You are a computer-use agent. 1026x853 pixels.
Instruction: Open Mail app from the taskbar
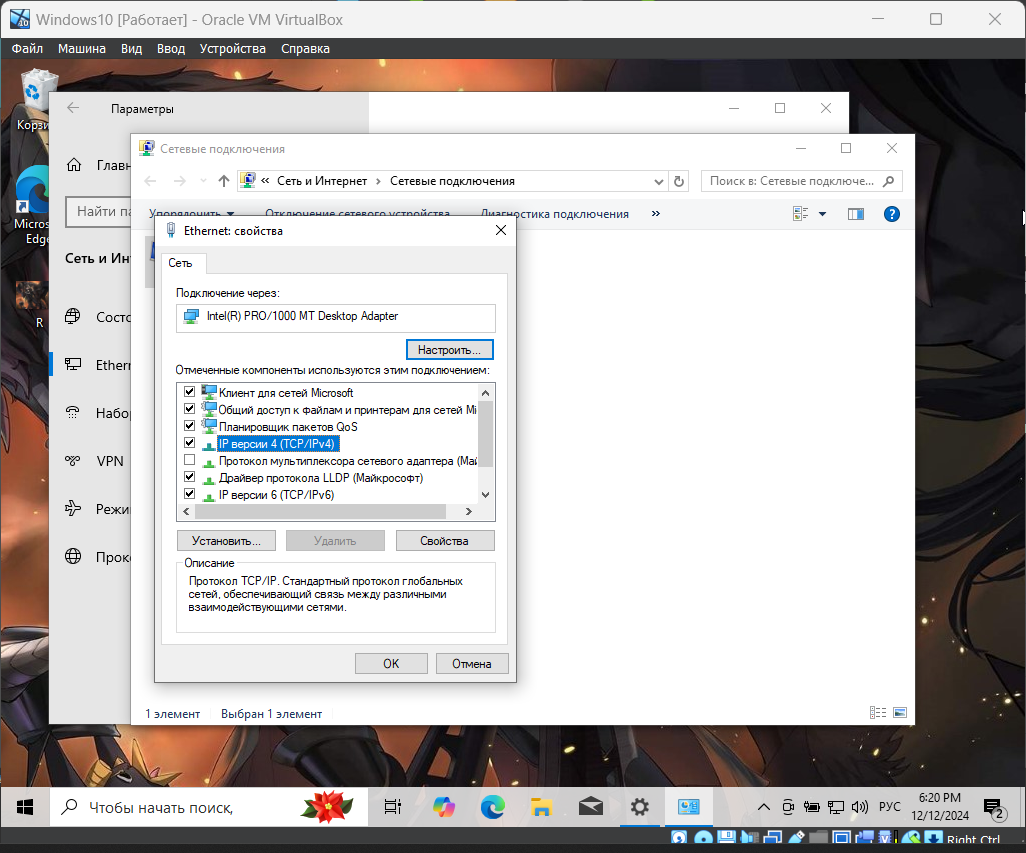pyautogui.click(x=591, y=807)
